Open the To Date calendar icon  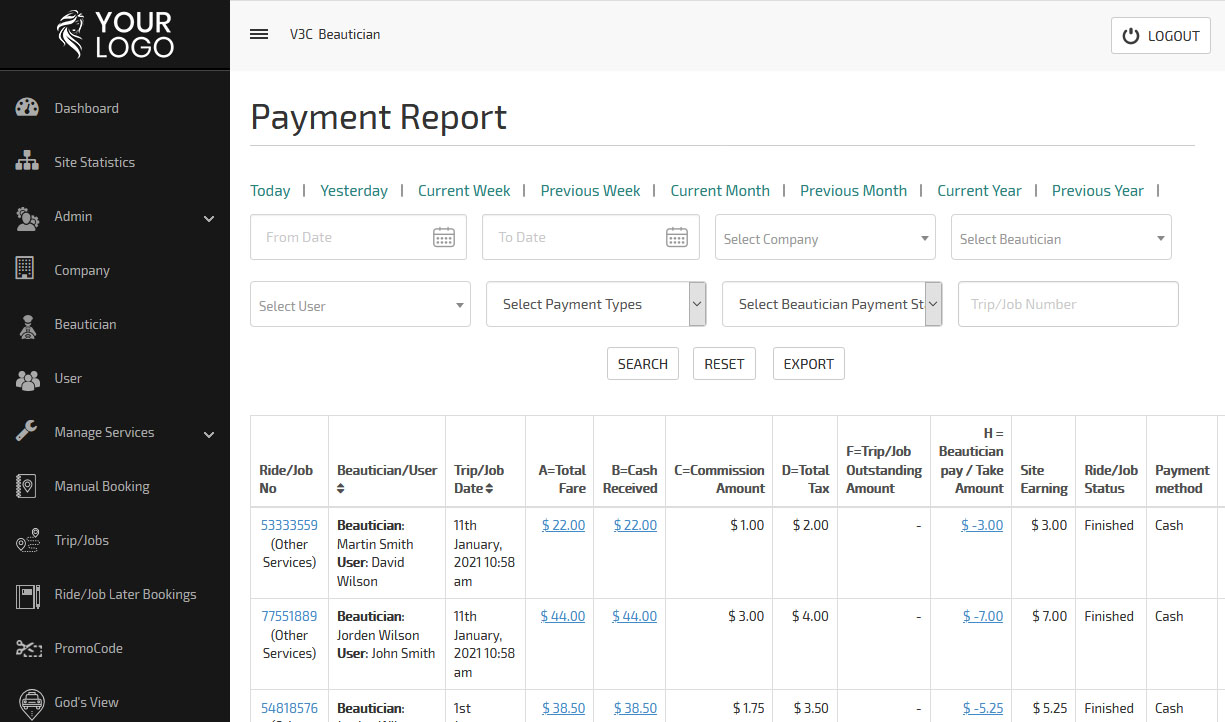pos(677,237)
